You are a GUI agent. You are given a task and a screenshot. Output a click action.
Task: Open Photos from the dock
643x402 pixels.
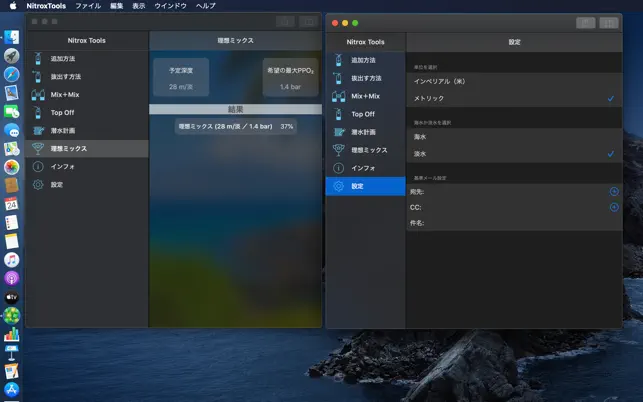pyautogui.click(x=11, y=167)
